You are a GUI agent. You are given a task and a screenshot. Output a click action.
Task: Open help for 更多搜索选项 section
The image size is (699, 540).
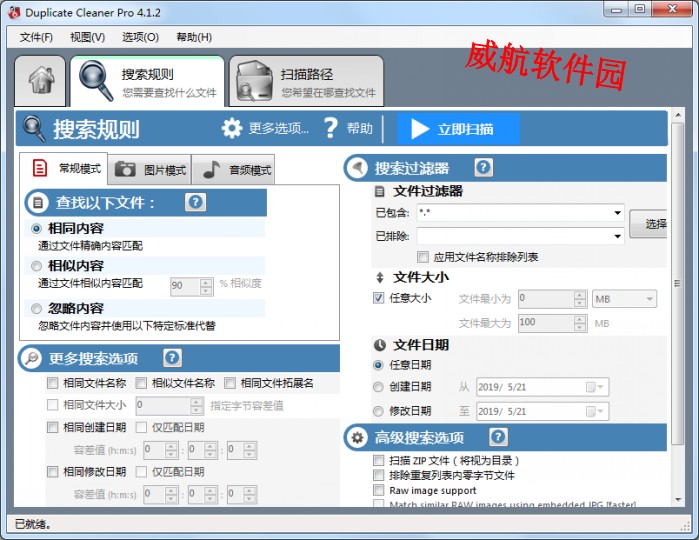point(173,358)
